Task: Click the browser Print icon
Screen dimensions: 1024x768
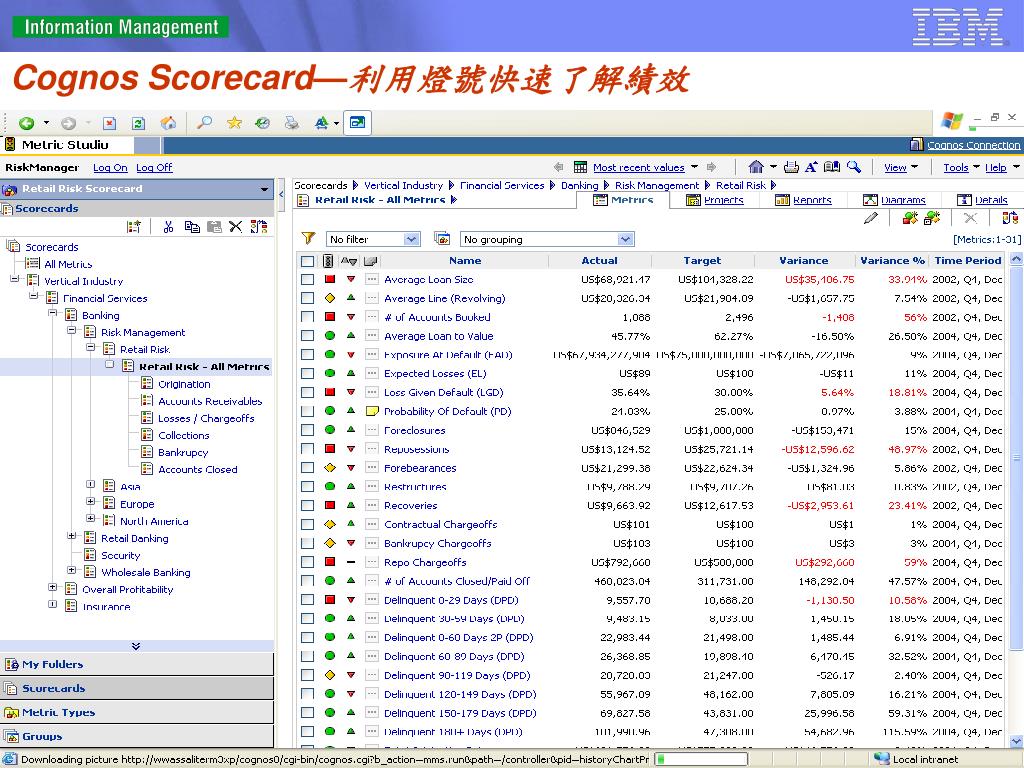Action: (x=292, y=123)
